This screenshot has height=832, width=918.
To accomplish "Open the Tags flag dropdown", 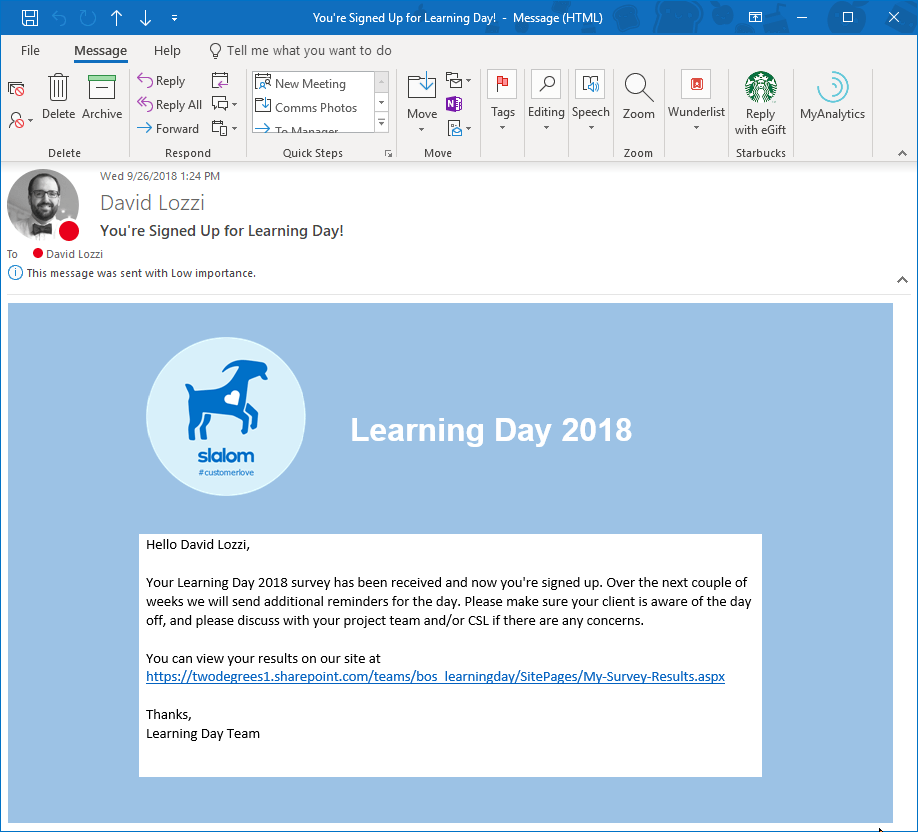I will [502, 104].
